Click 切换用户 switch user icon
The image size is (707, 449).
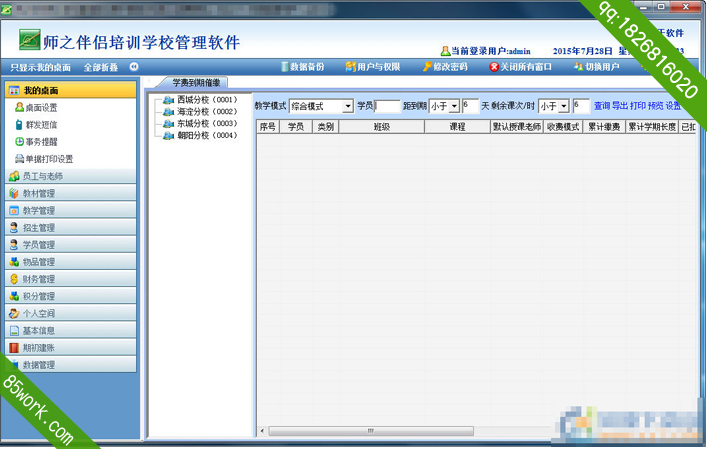coord(578,67)
